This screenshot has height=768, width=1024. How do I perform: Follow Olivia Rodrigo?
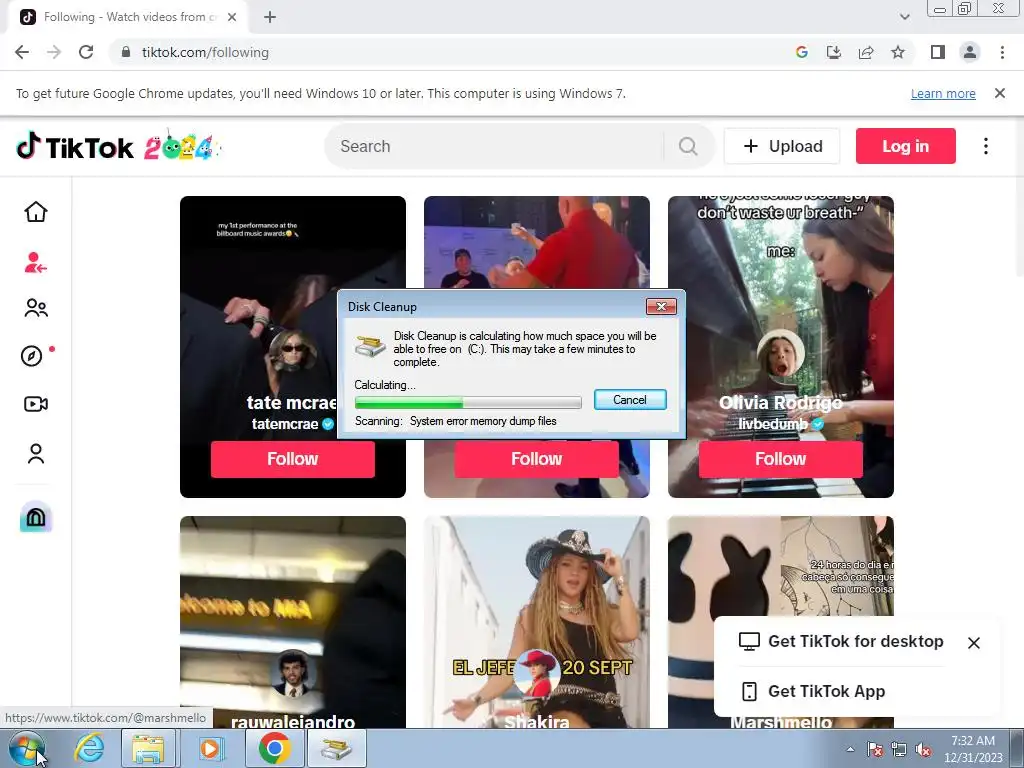[x=780, y=458]
